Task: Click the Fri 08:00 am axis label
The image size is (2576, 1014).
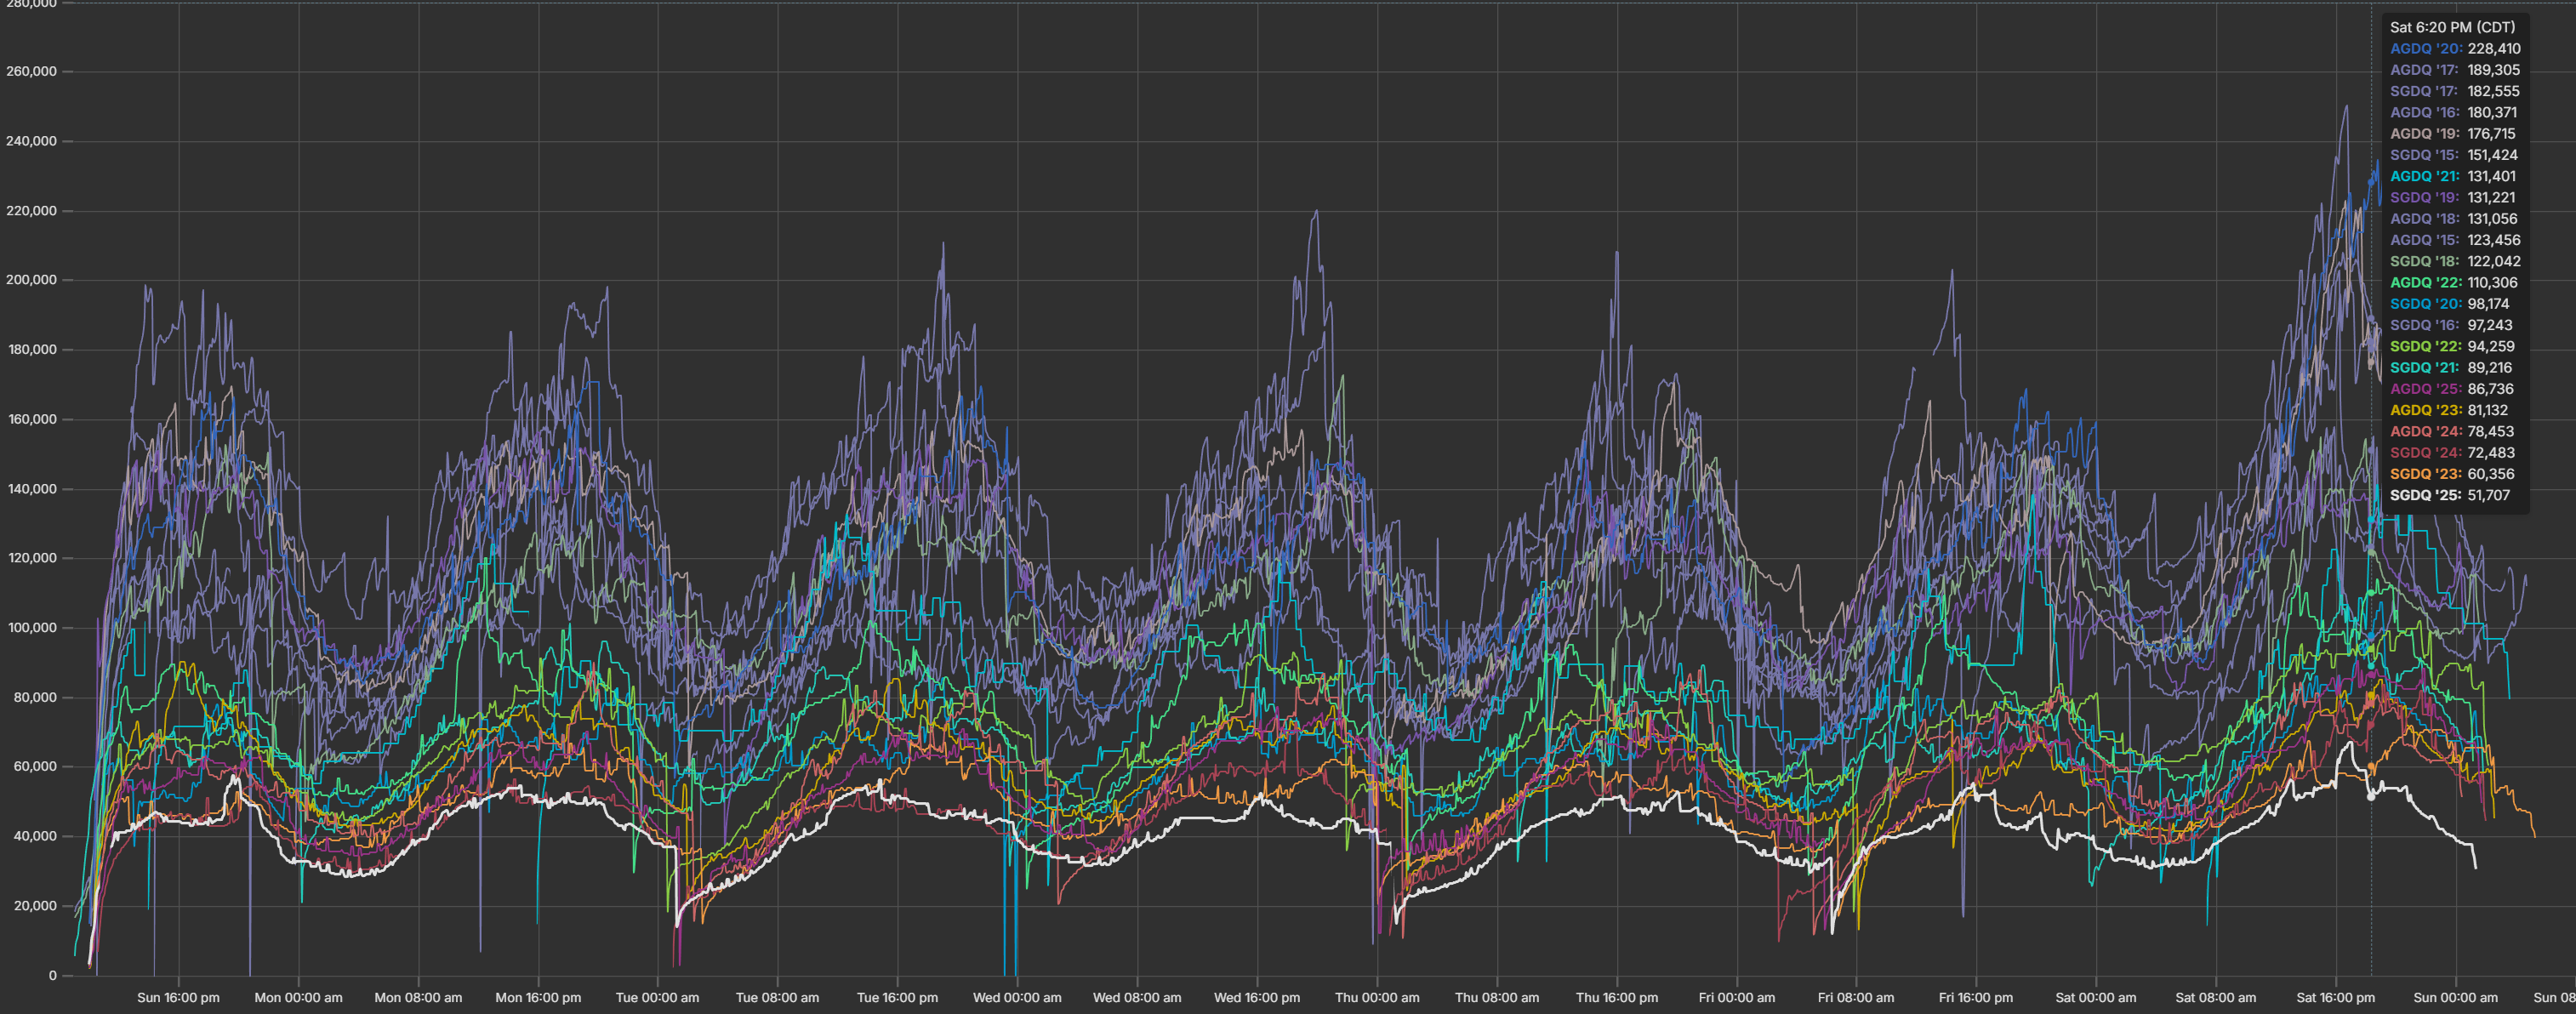Action: (x=1856, y=997)
